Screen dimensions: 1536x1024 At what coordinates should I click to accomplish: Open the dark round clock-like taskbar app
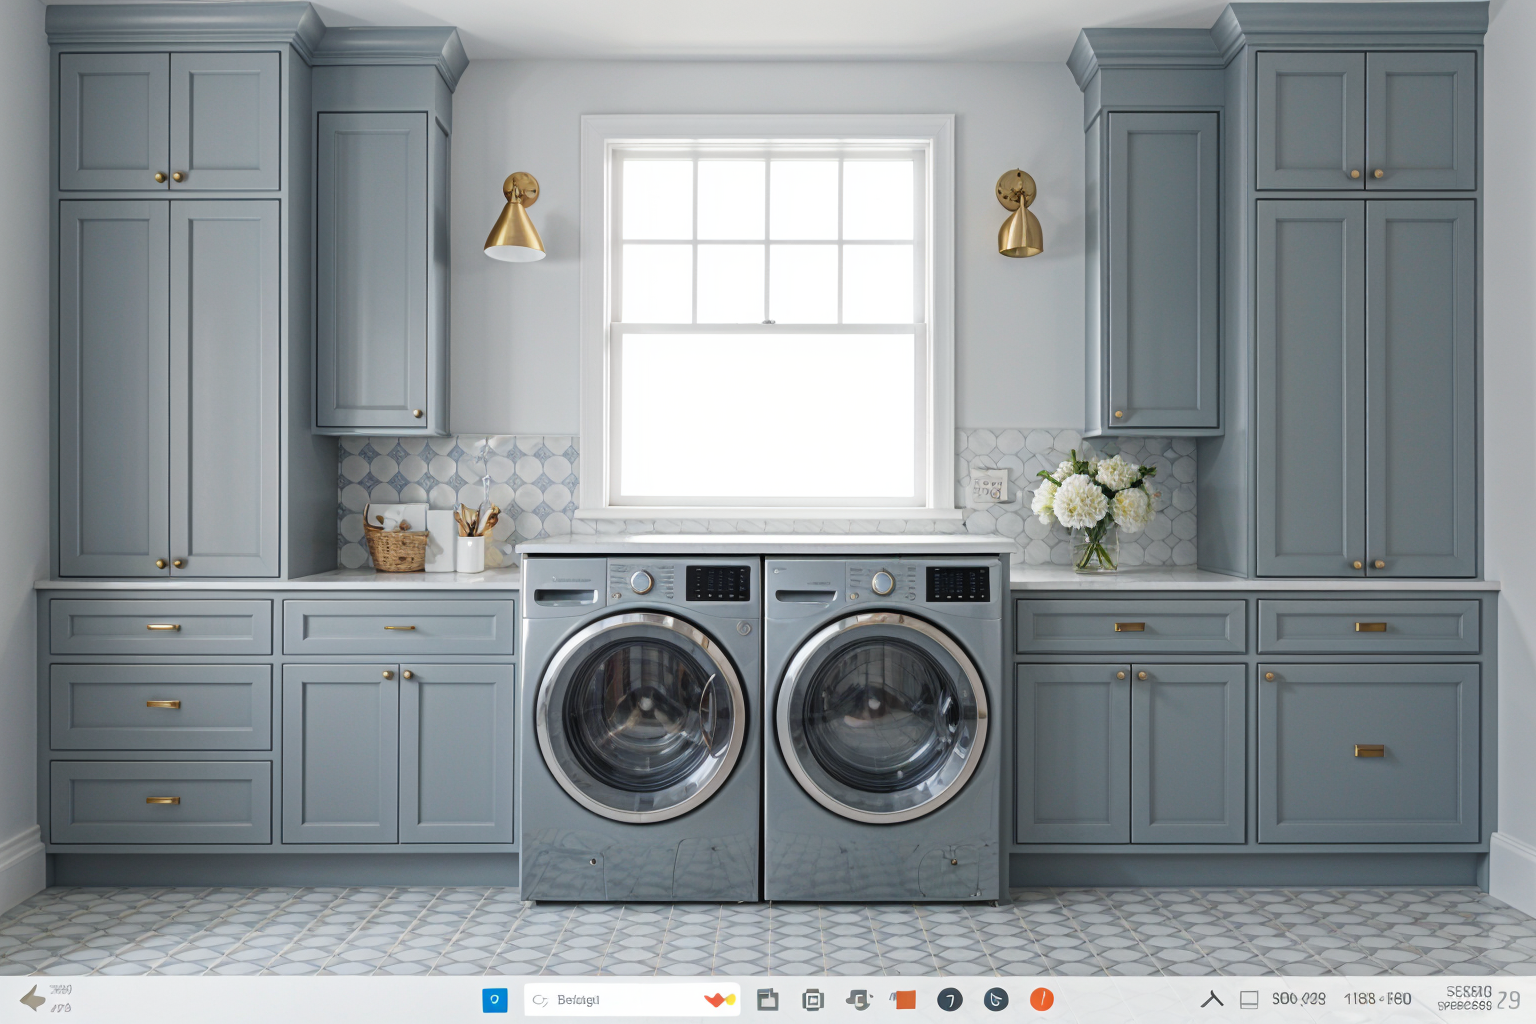[996, 1000]
